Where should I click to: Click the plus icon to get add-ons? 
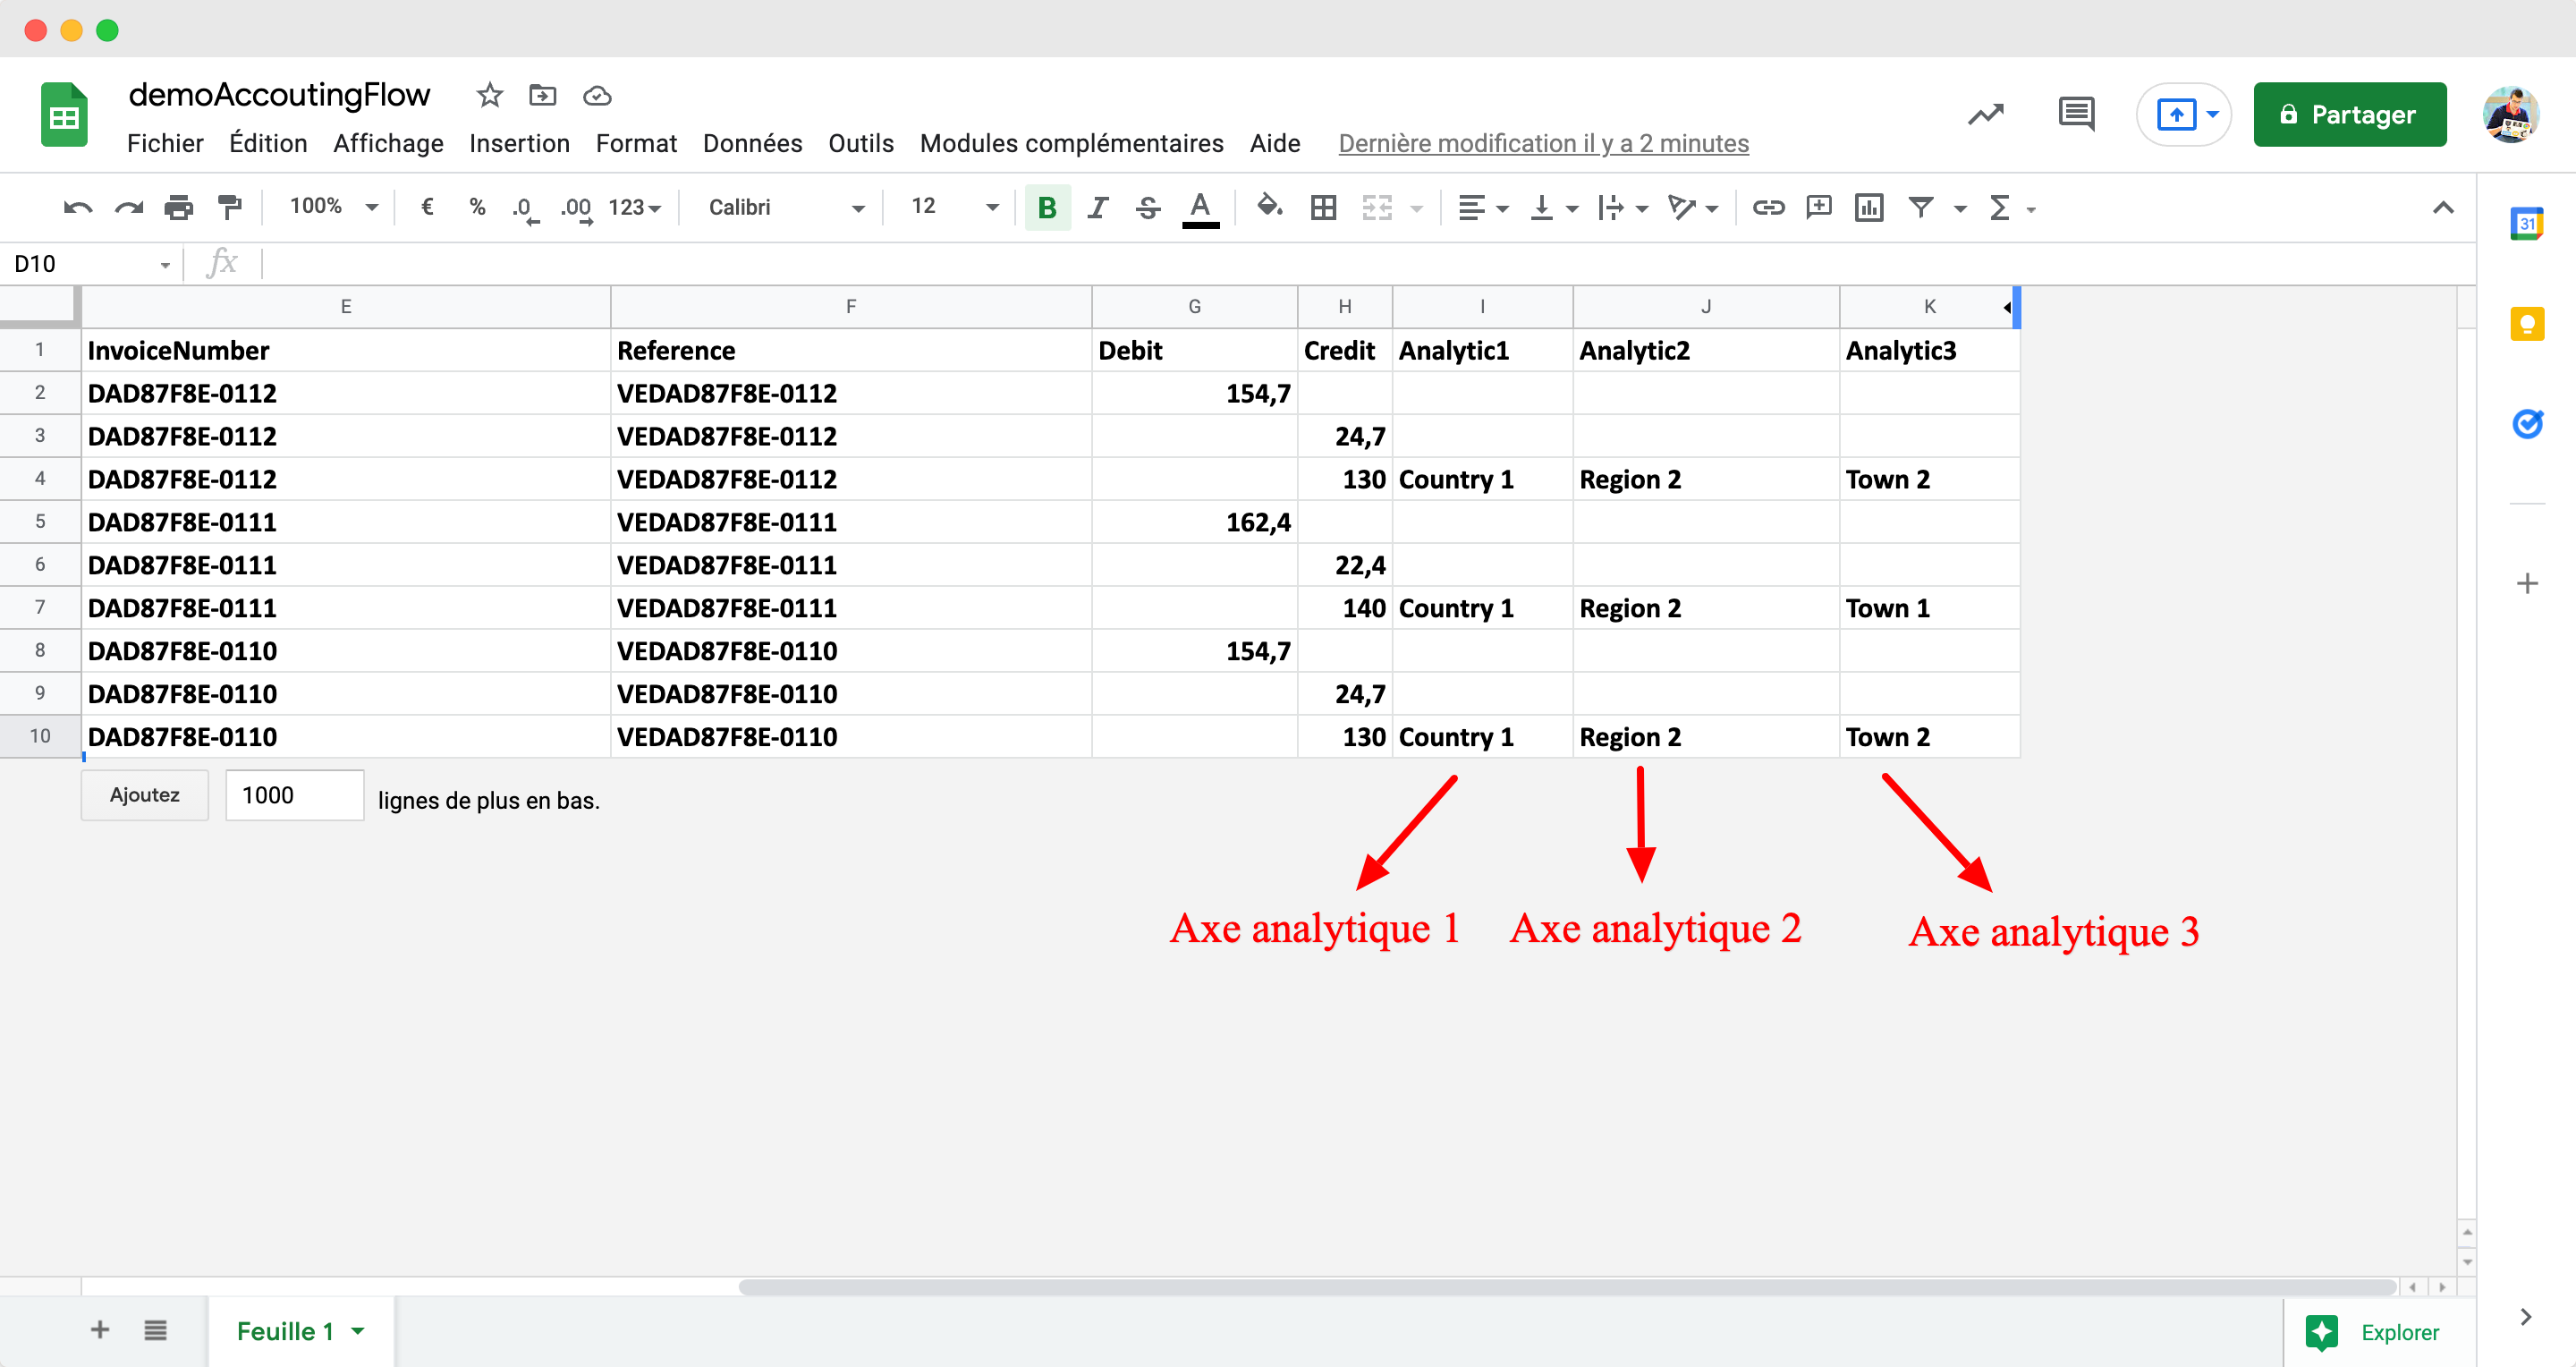pos(2527,583)
